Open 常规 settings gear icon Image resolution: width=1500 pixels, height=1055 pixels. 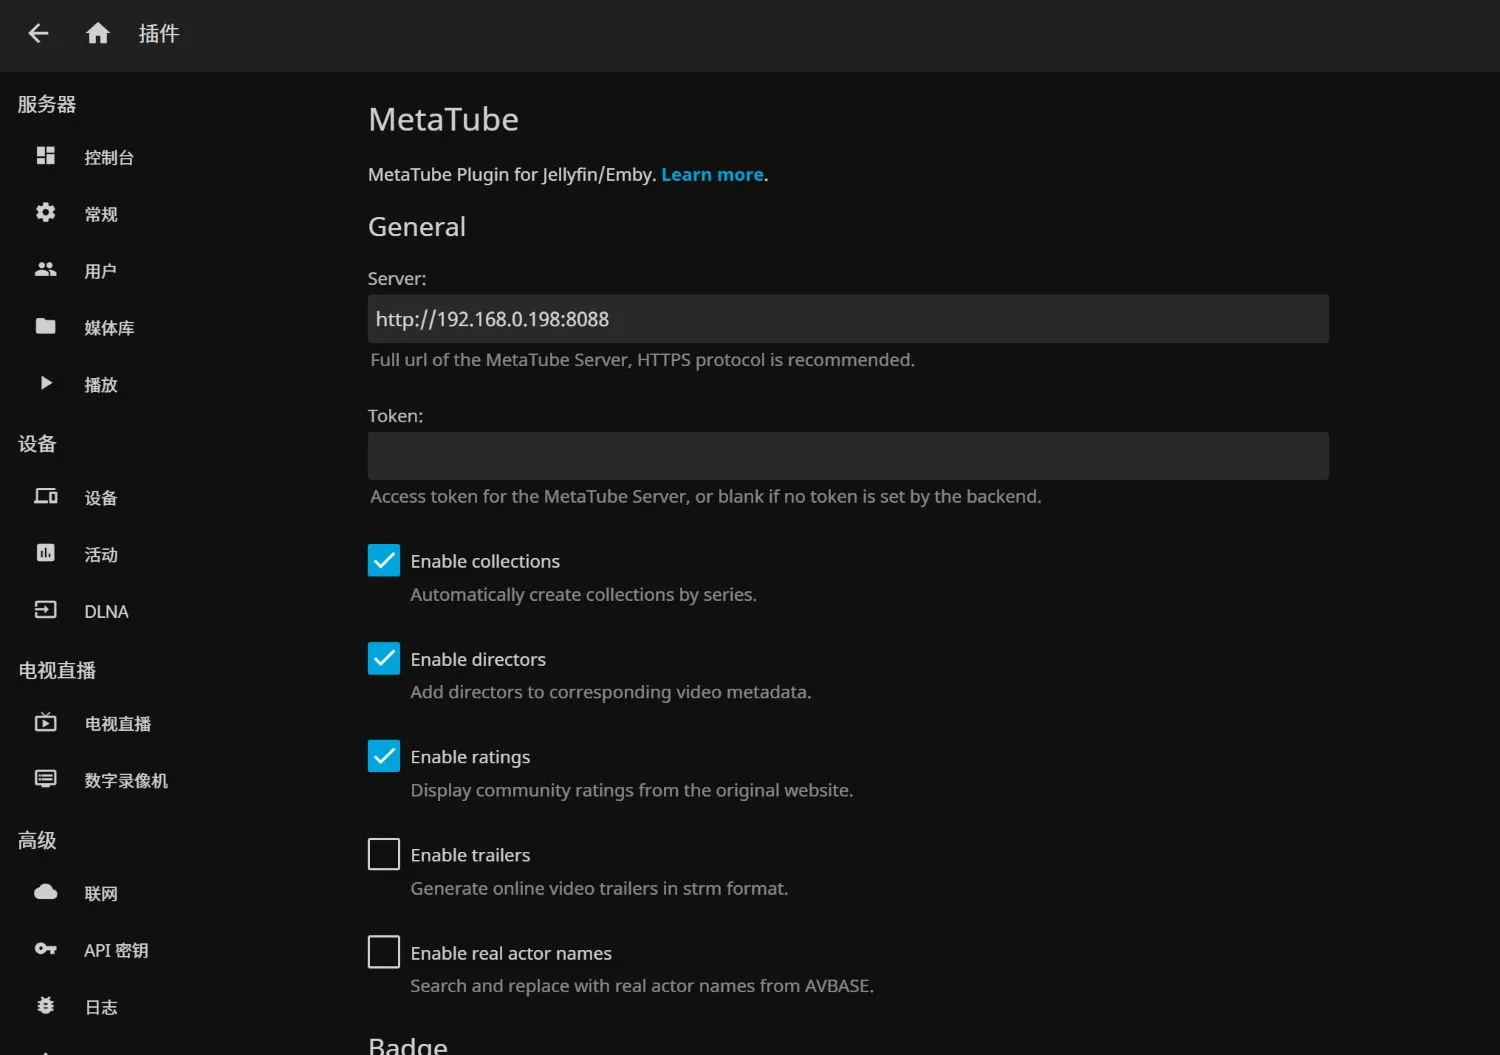(x=46, y=212)
